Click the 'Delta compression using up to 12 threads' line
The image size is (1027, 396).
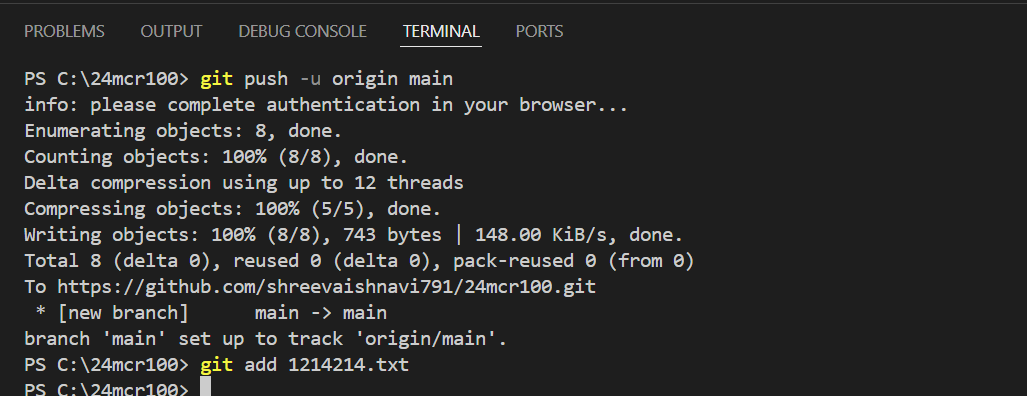click(x=244, y=183)
